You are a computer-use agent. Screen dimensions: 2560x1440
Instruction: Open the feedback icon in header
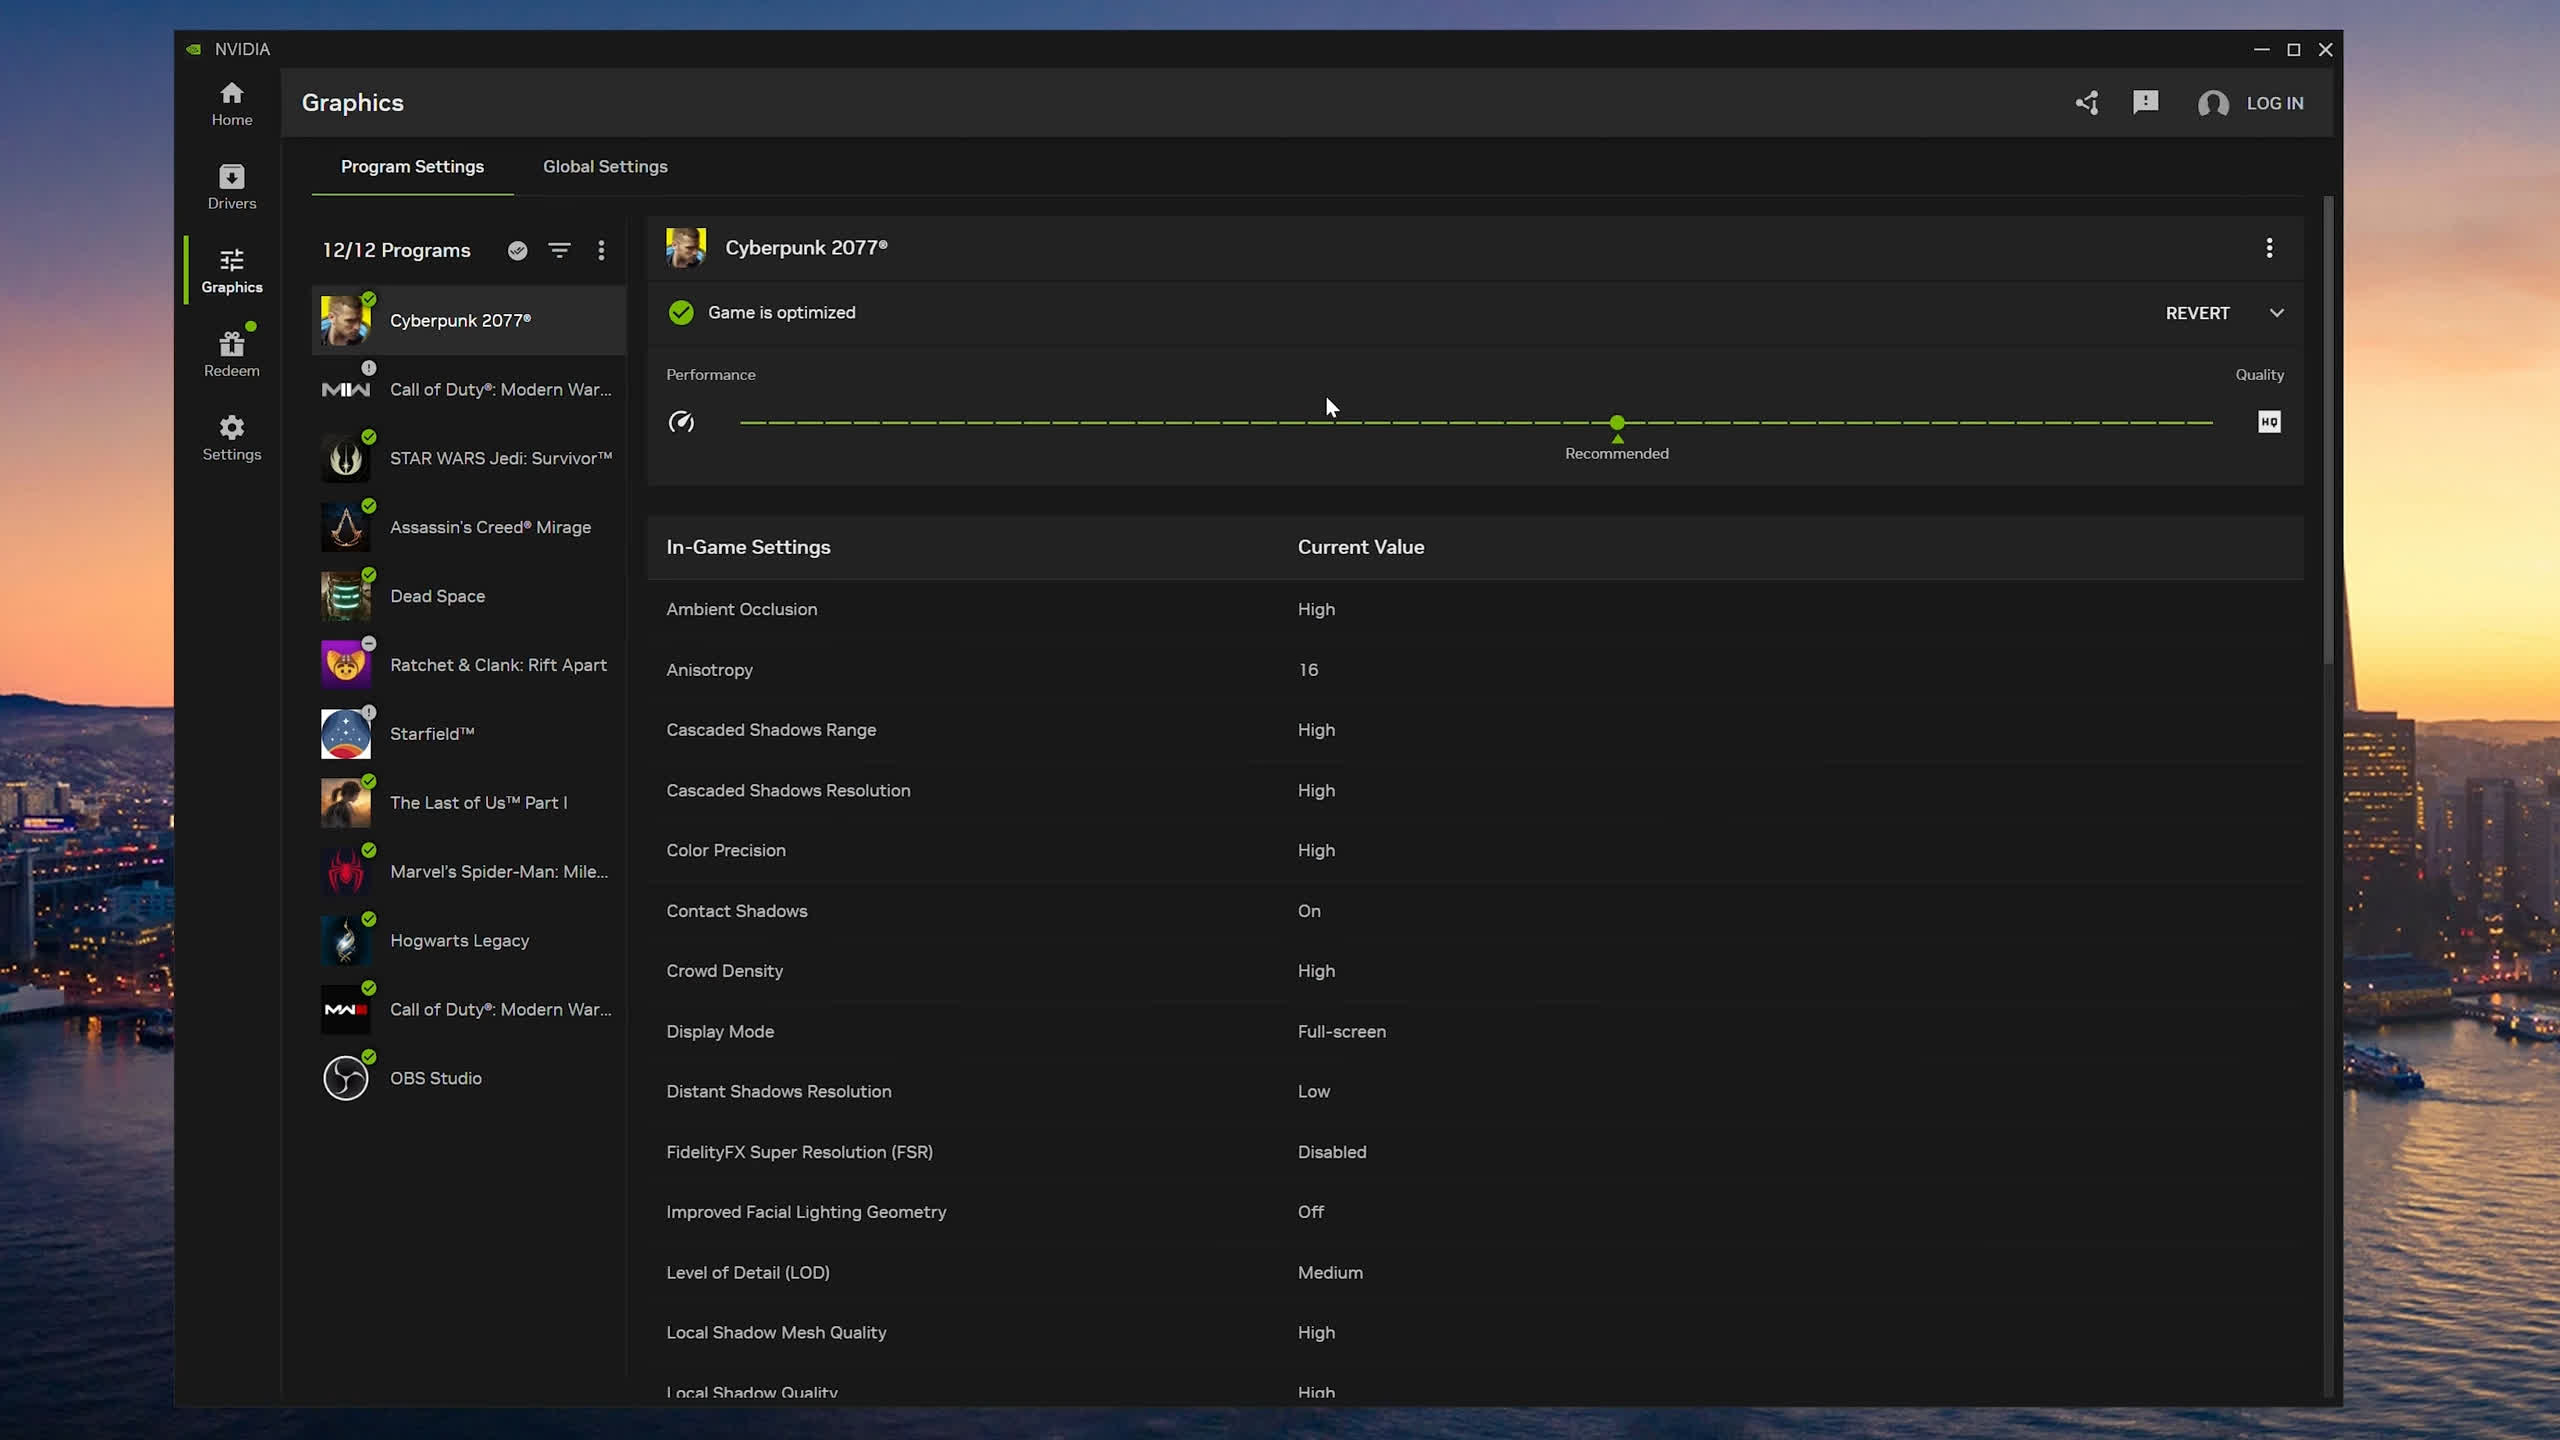coord(2145,103)
